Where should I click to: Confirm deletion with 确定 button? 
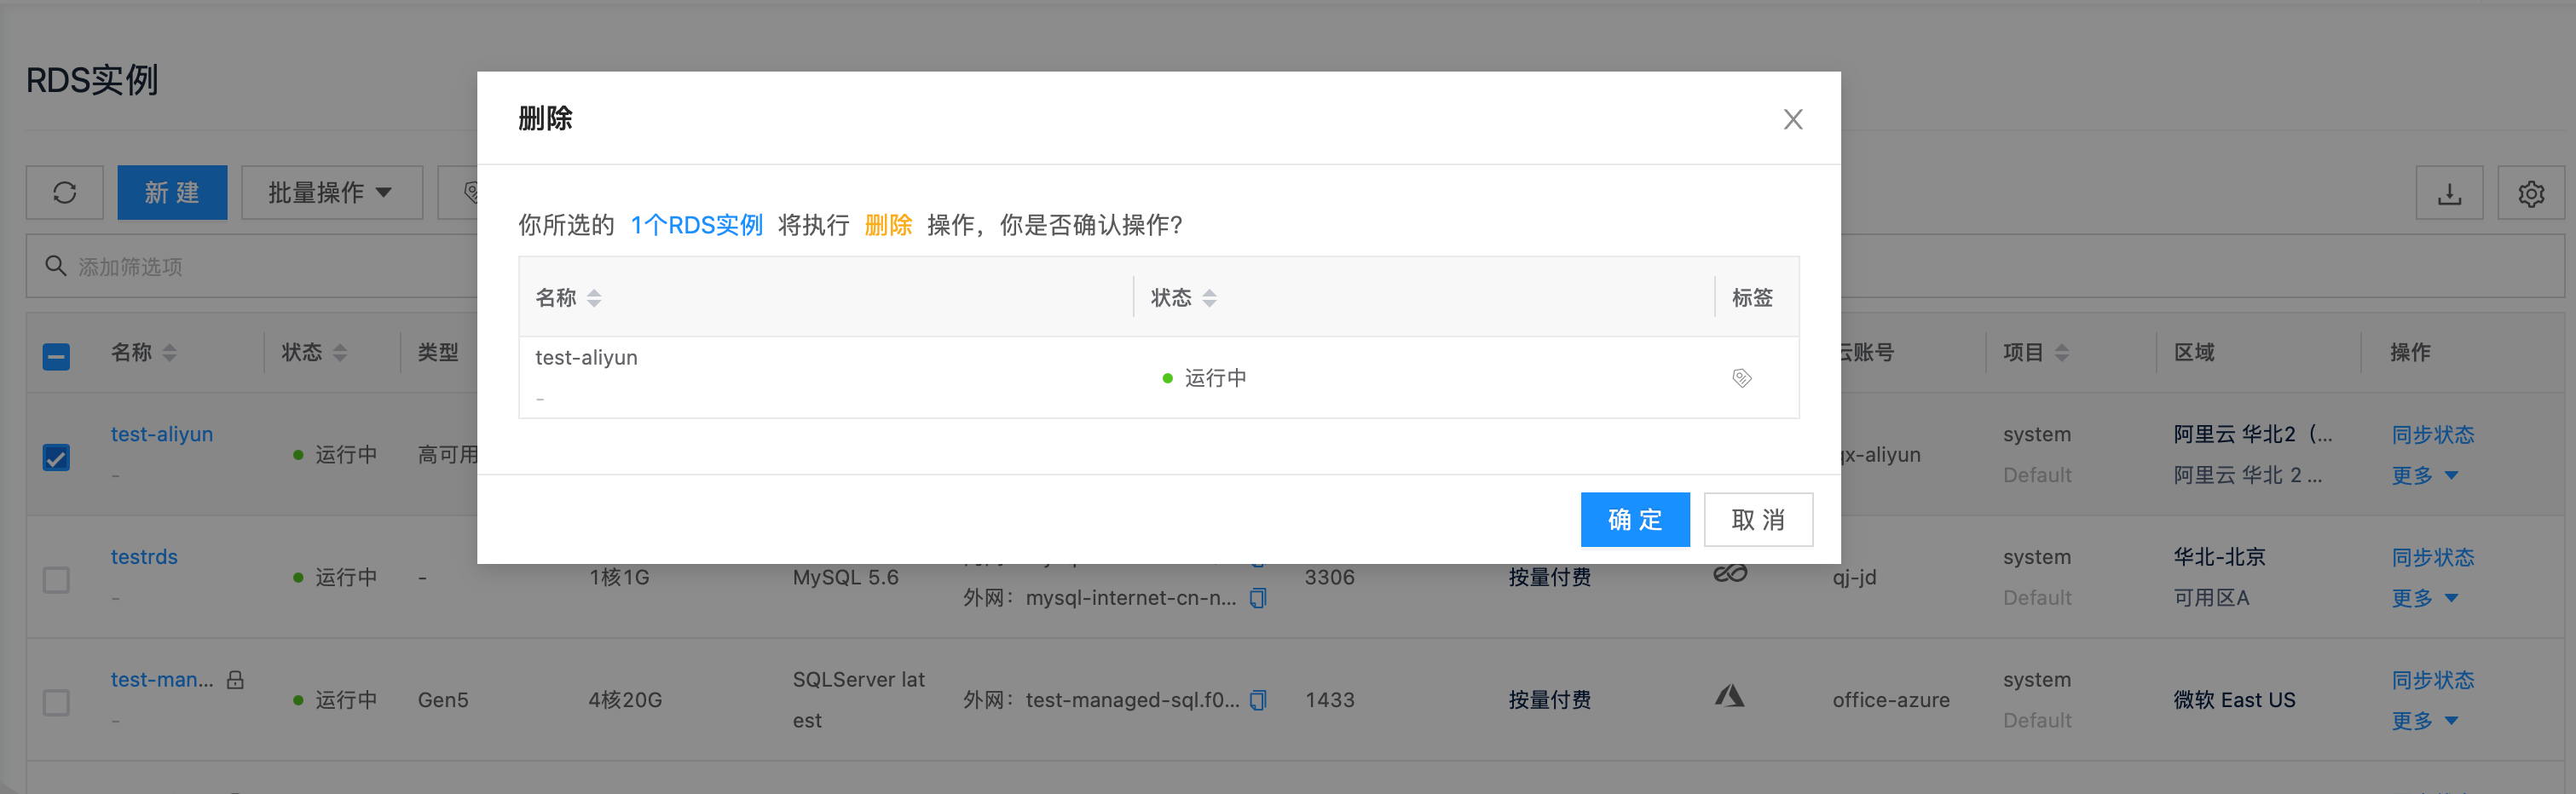click(1634, 520)
